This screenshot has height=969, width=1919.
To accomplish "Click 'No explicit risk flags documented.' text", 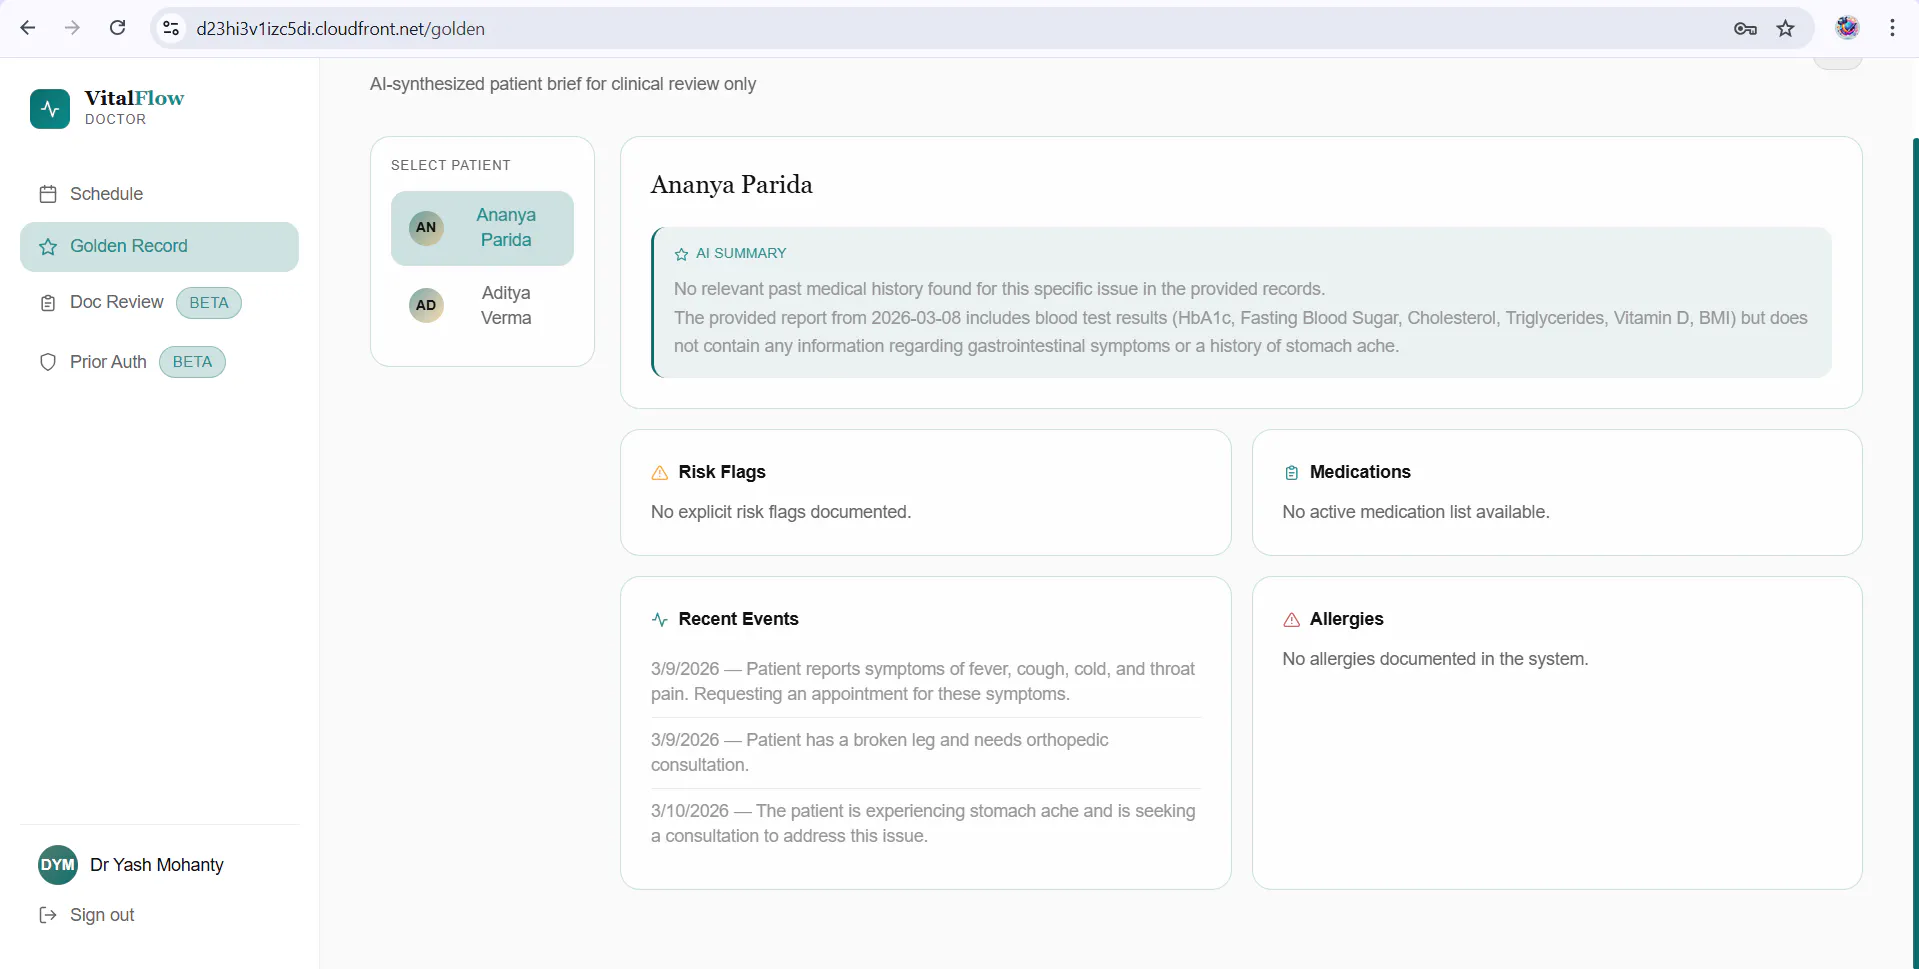I will click(x=781, y=512).
